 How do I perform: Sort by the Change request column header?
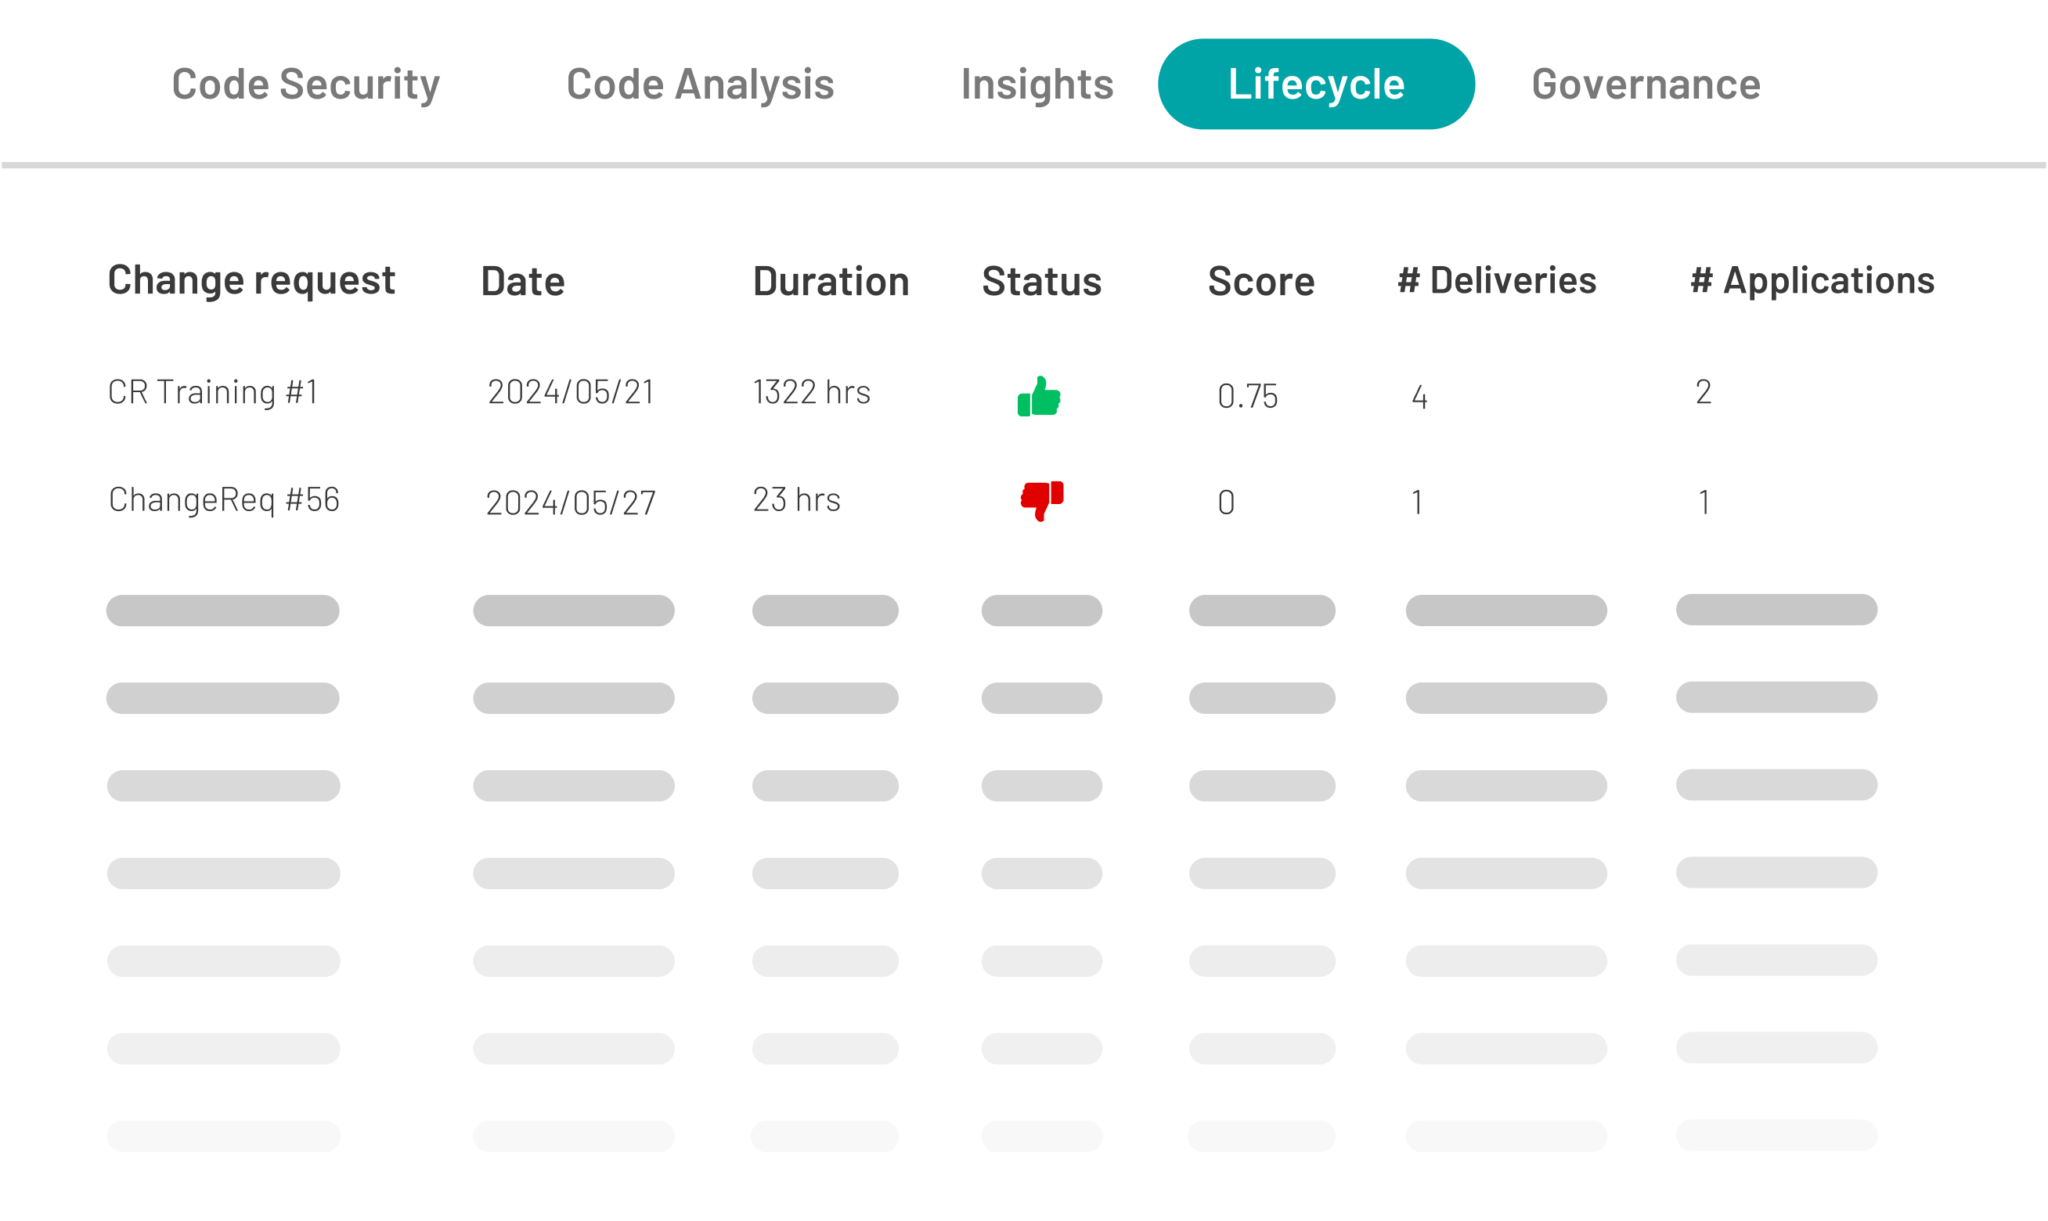[x=251, y=281]
